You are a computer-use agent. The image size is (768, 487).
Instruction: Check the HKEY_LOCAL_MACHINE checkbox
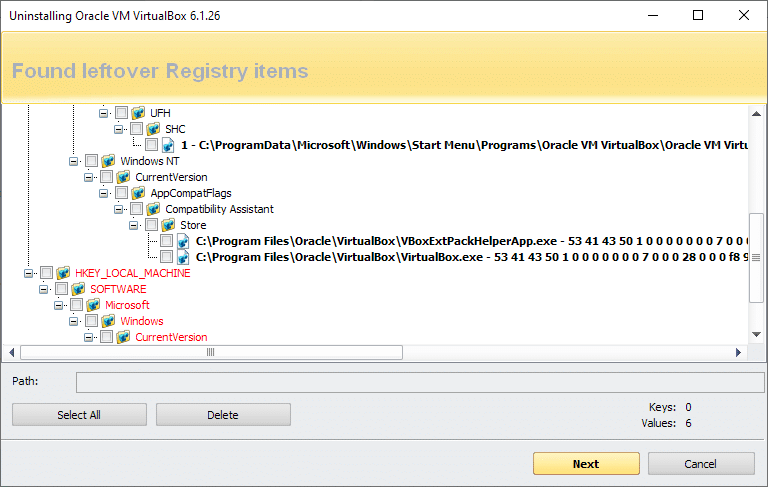[47, 273]
